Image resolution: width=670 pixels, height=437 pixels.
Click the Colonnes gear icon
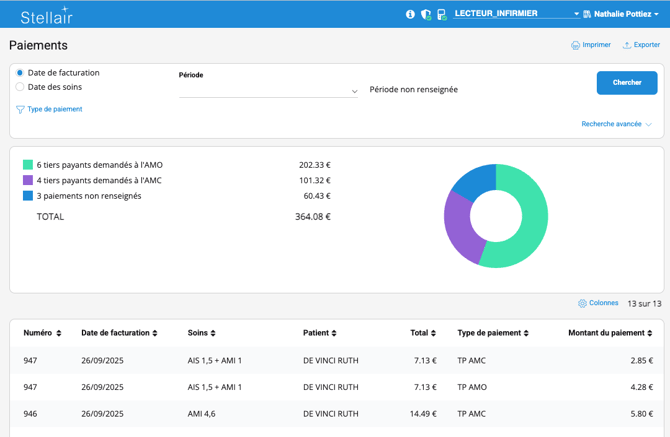point(583,303)
